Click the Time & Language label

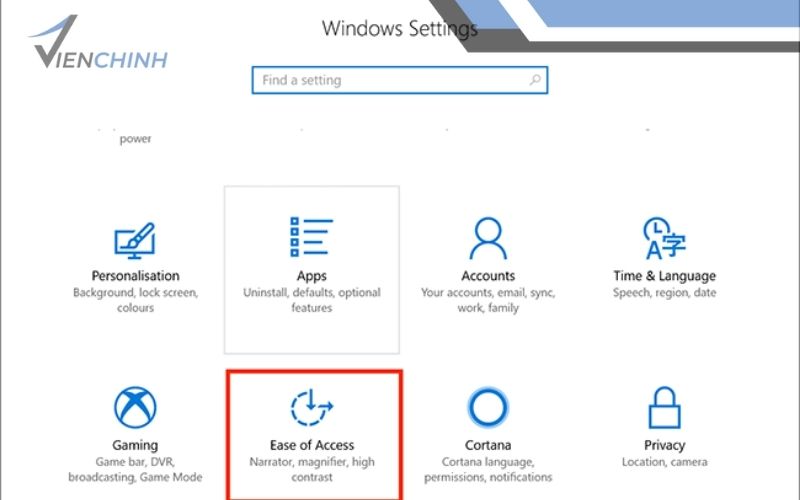click(x=664, y=276)
